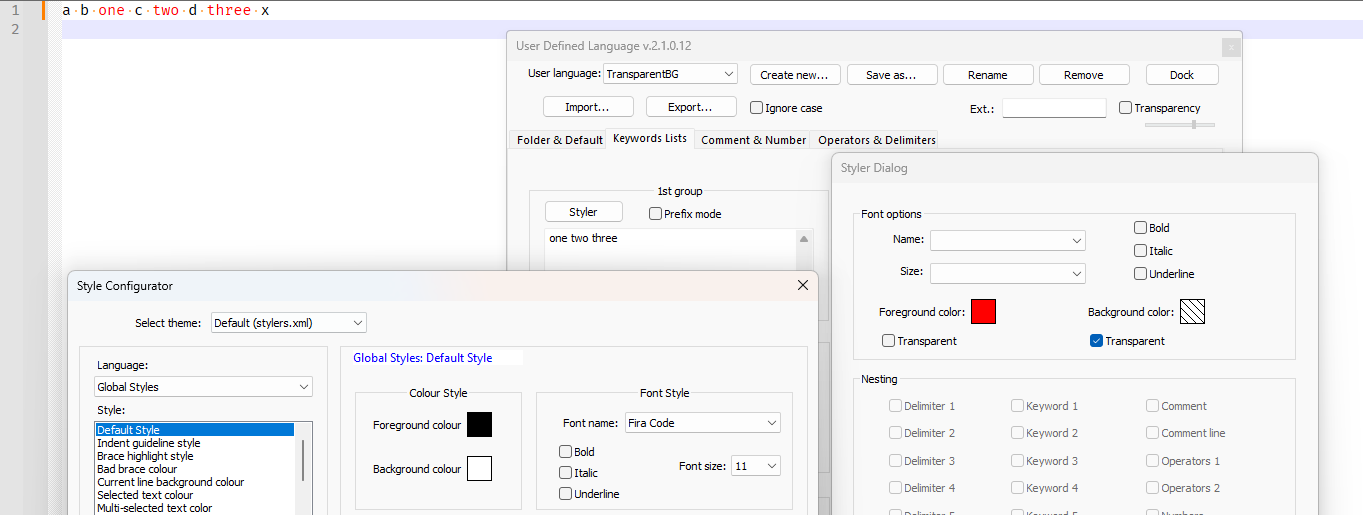Open the Font name dropdown Fira Code

pos(702,423)
